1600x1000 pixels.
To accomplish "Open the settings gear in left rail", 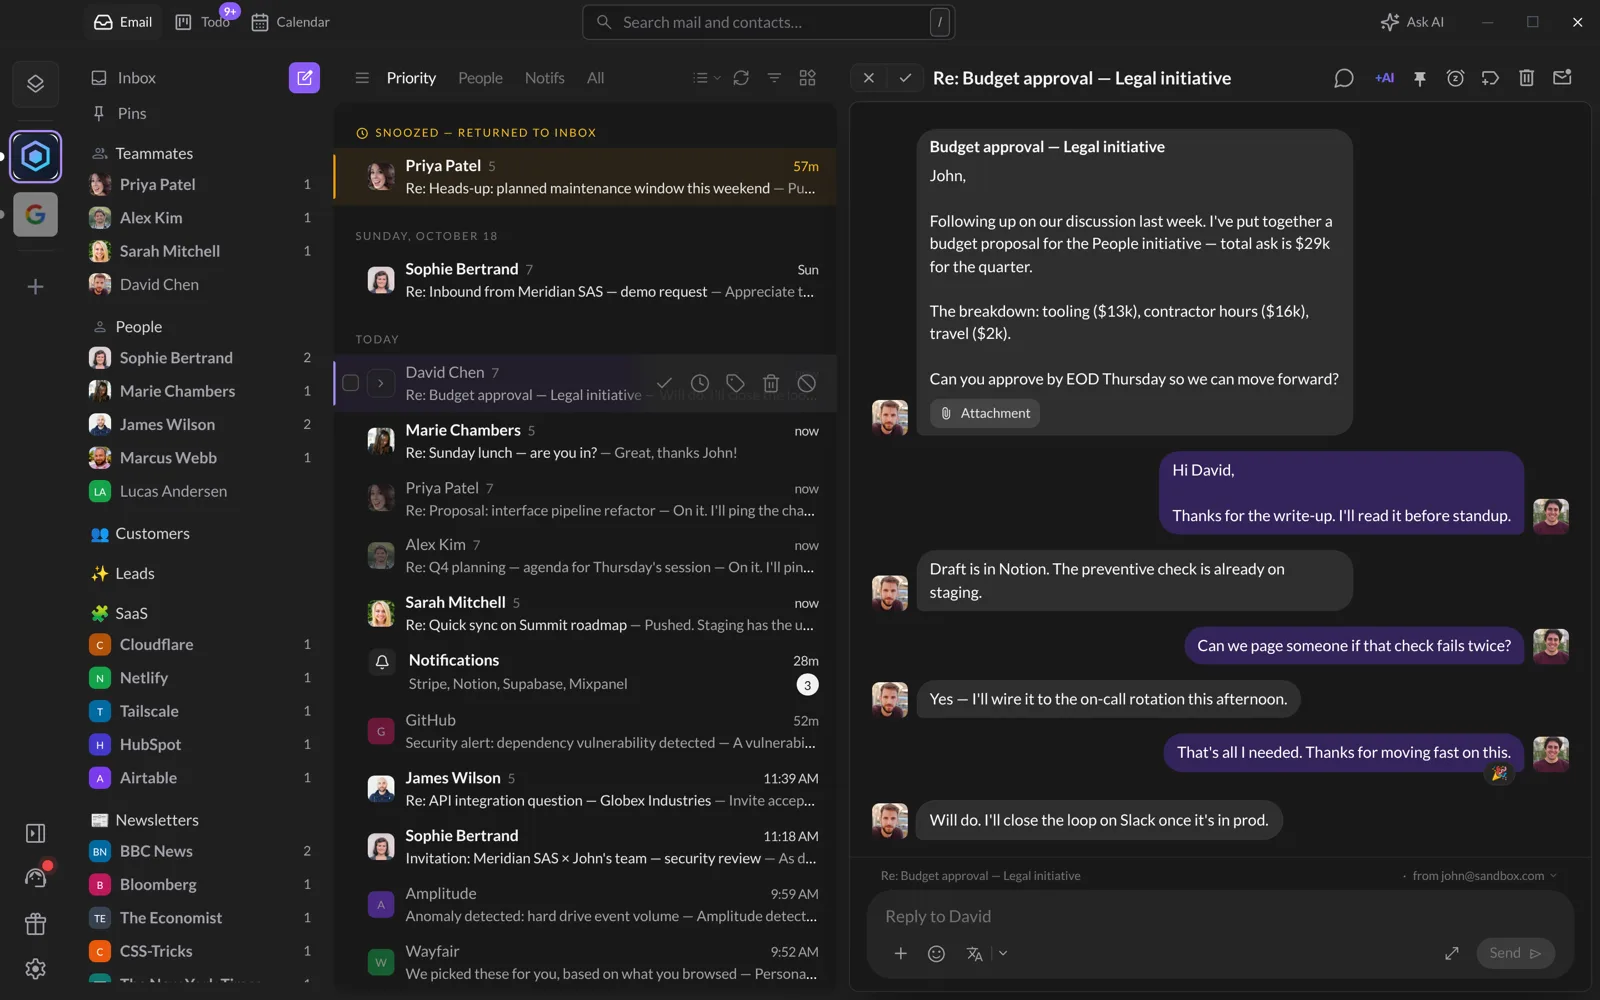I will coord(36,968).
